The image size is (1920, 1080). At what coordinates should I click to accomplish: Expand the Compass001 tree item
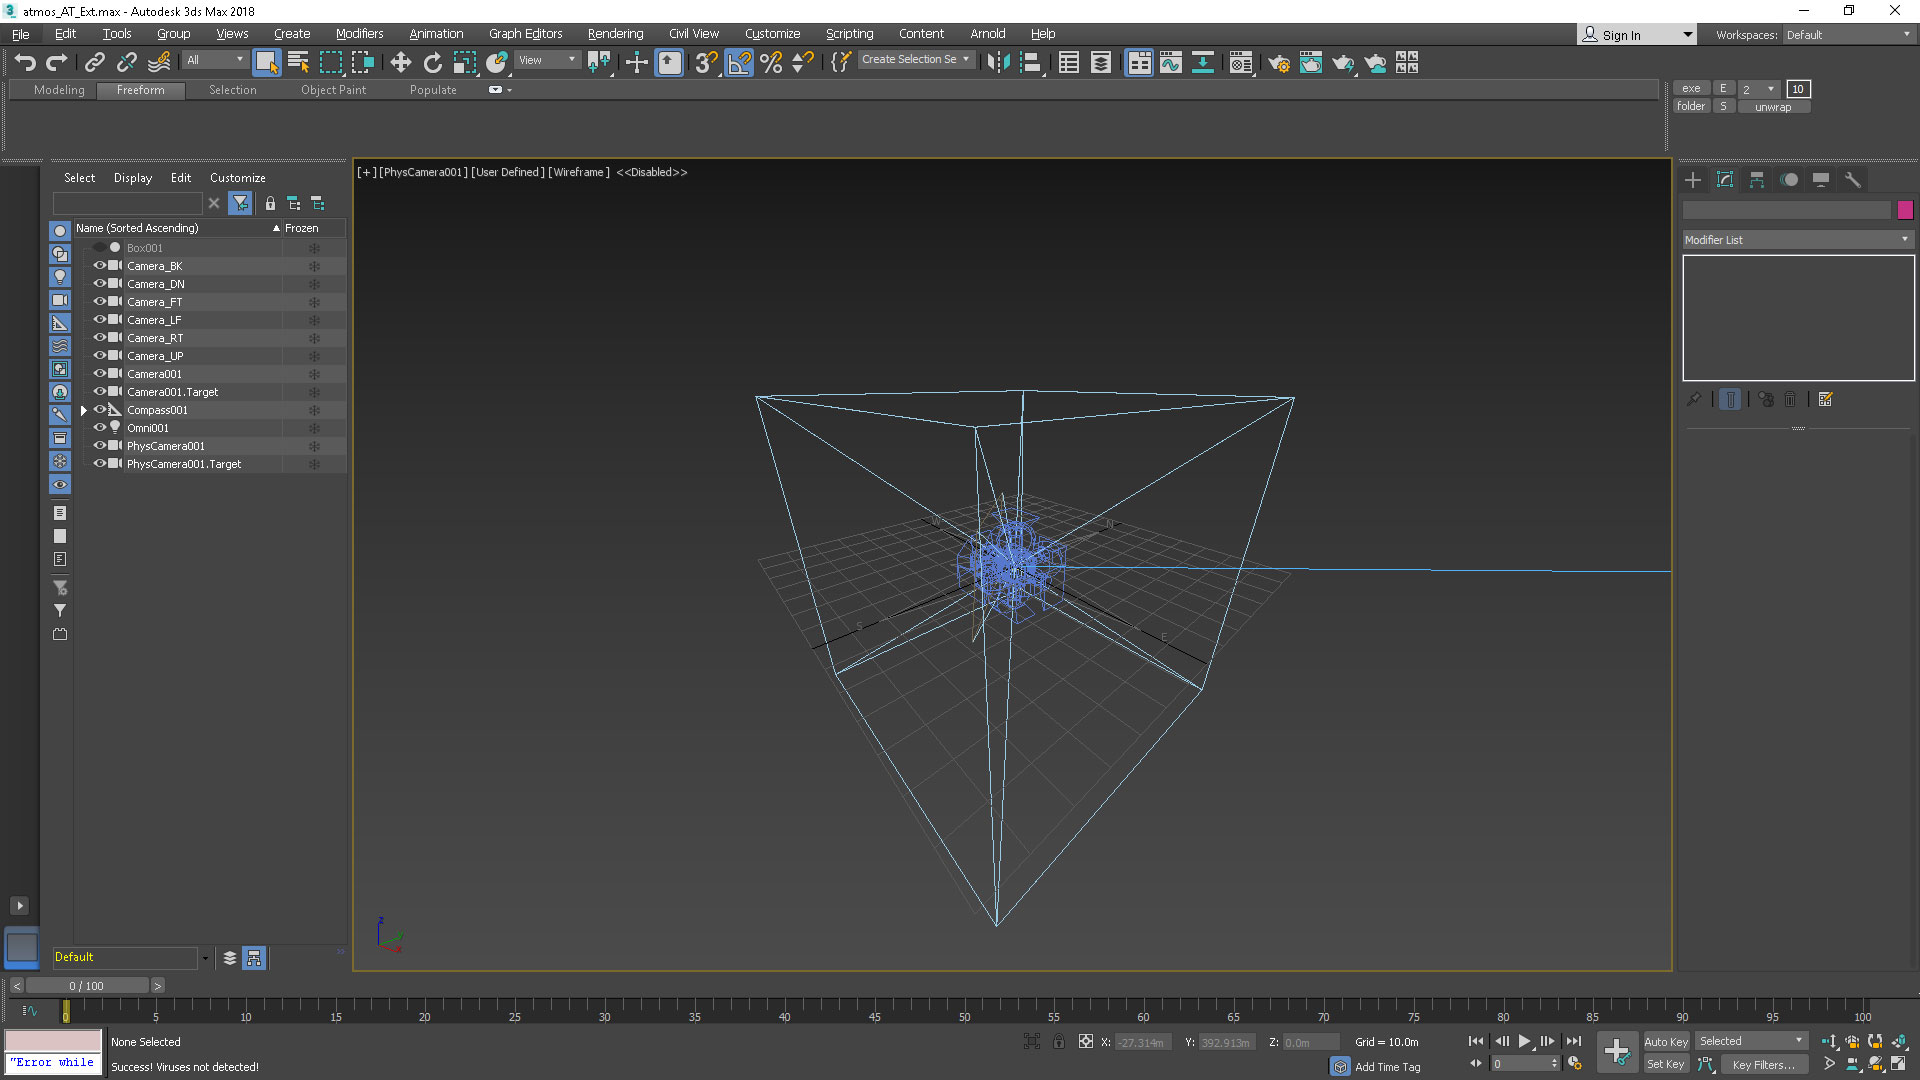[x=84, y=410]
